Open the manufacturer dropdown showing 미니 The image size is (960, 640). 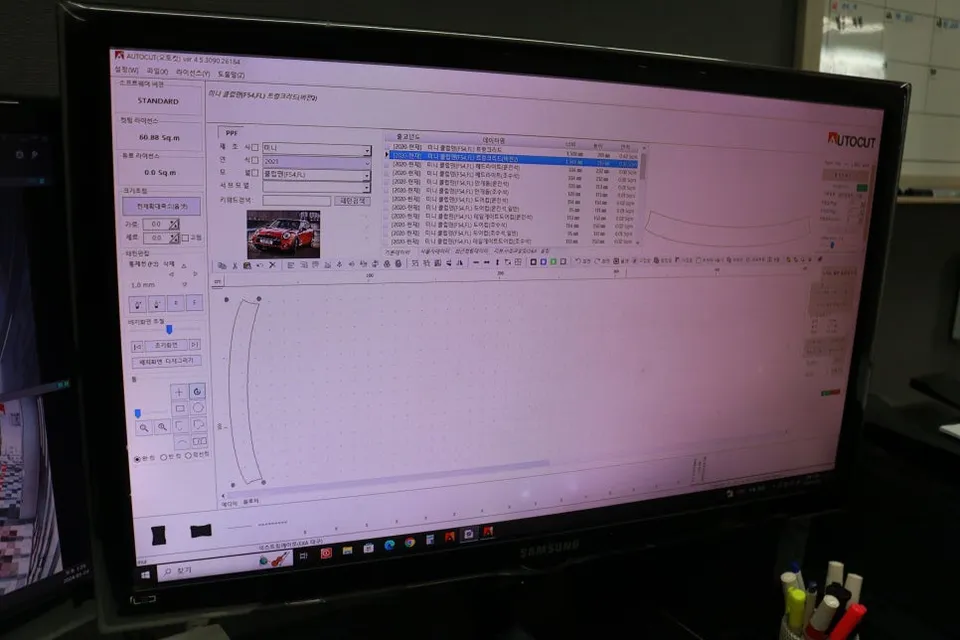(x=317, y=149)
